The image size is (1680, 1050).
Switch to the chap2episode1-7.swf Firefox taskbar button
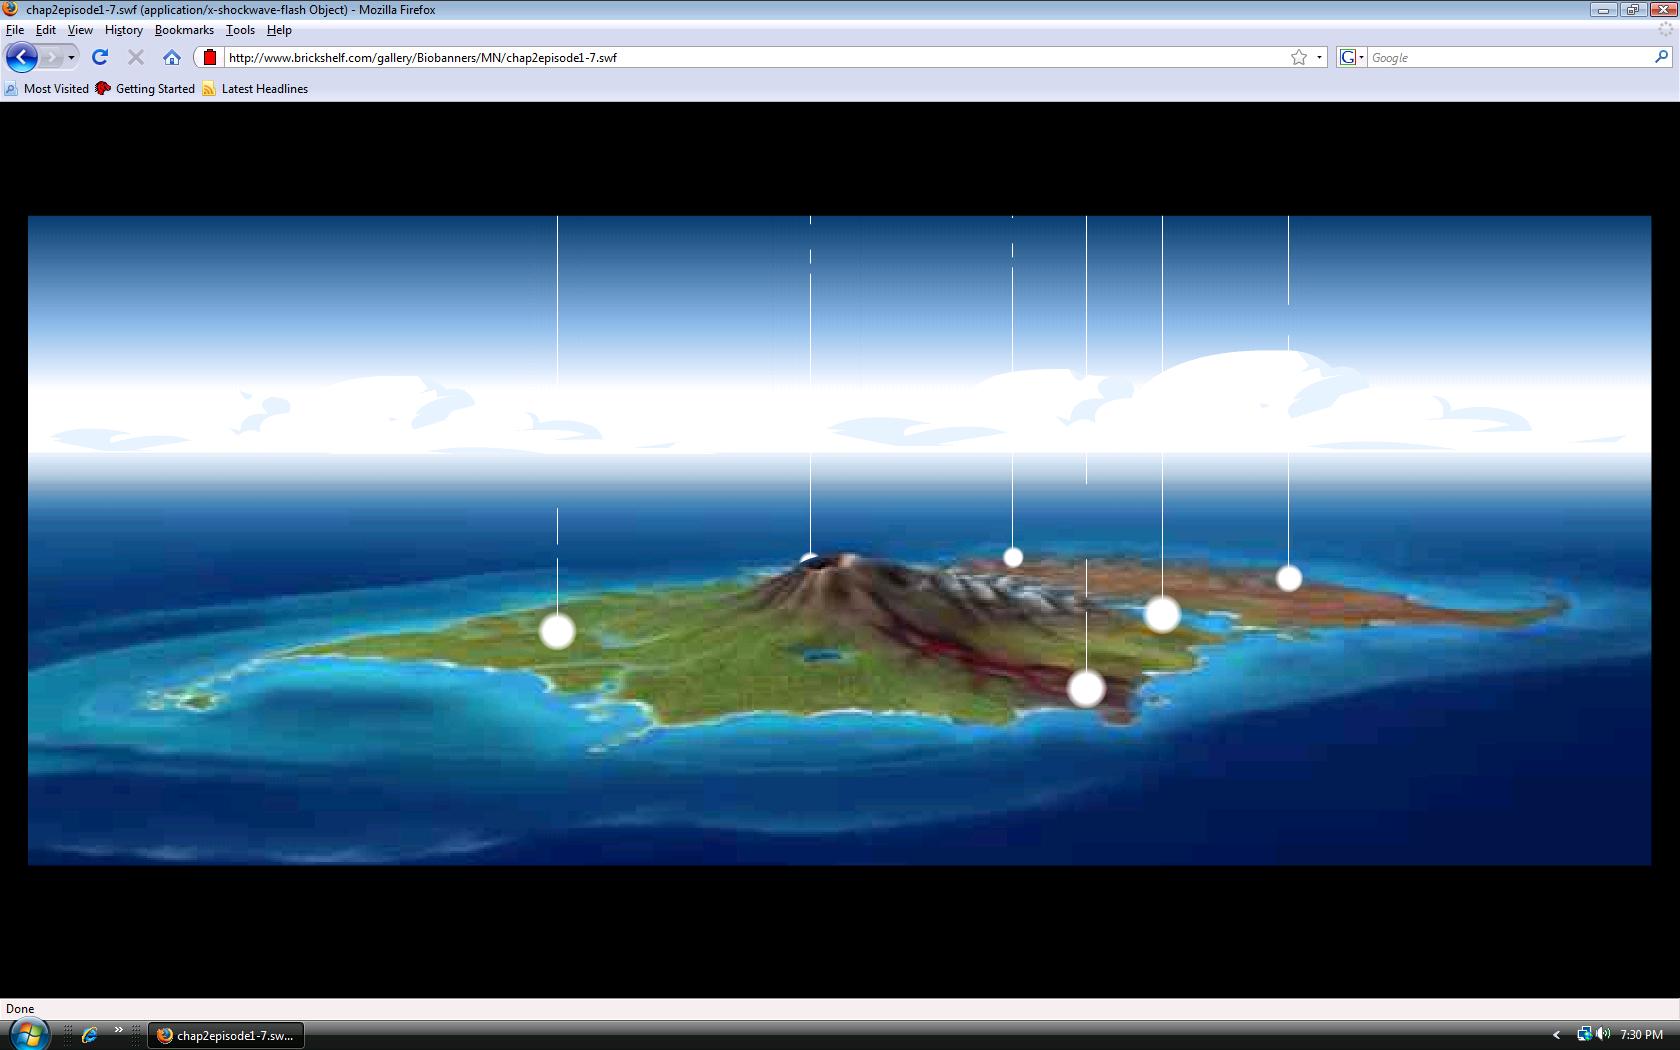226,1036
